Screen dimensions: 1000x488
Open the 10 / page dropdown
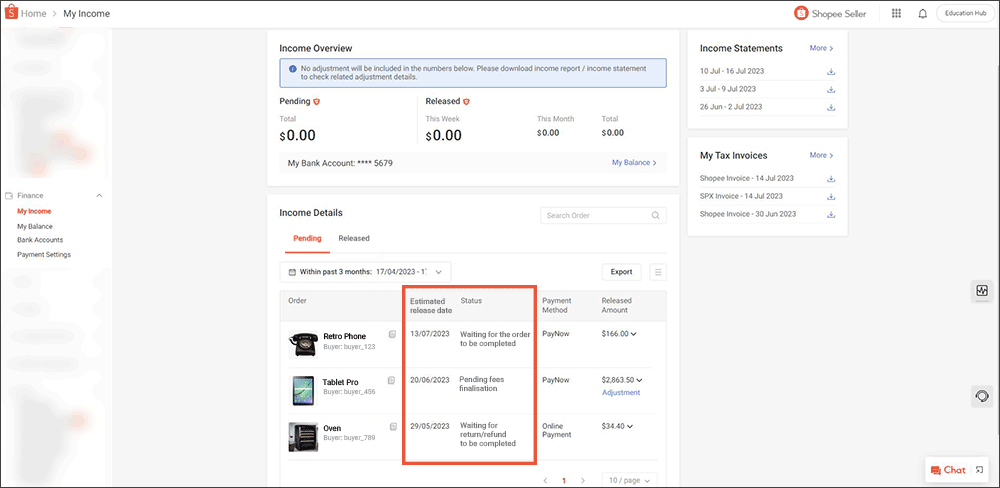[x=629, y=480]
